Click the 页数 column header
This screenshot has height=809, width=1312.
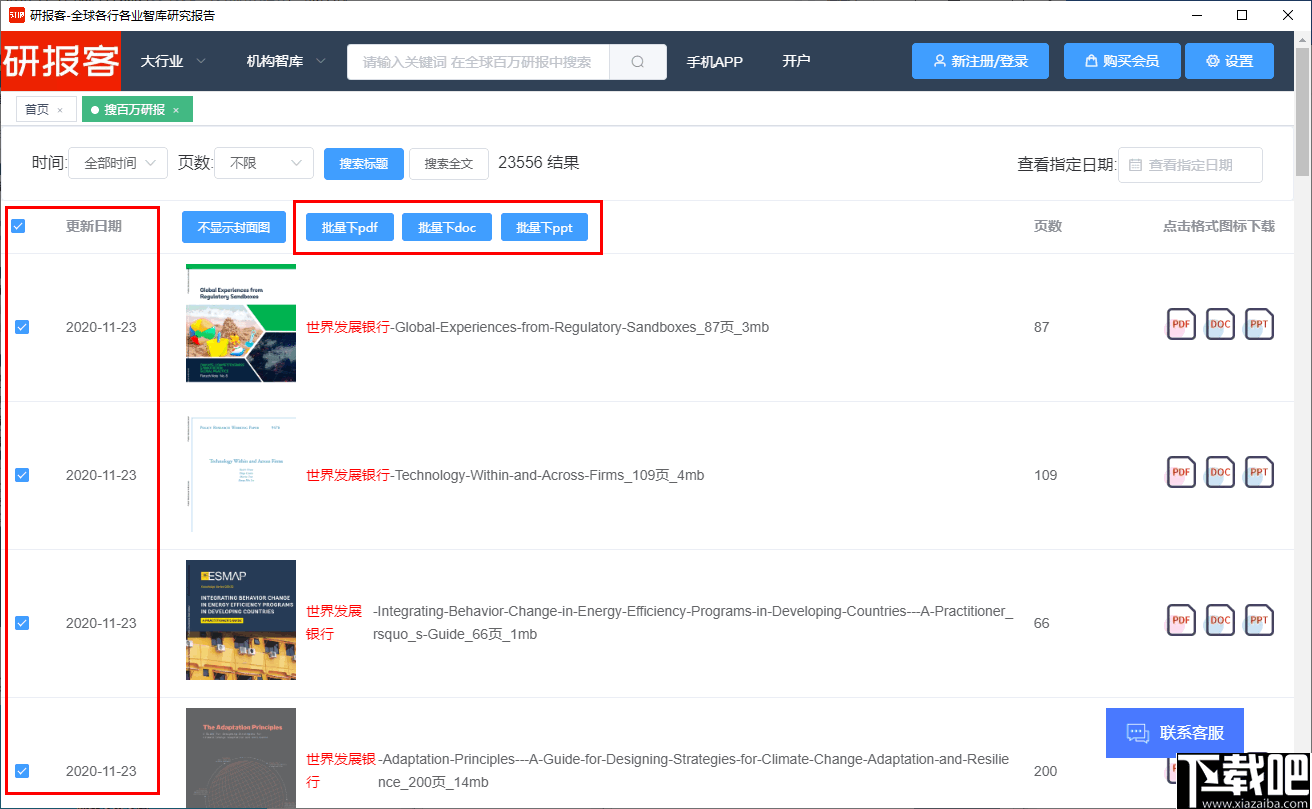tap(1048, 226)
